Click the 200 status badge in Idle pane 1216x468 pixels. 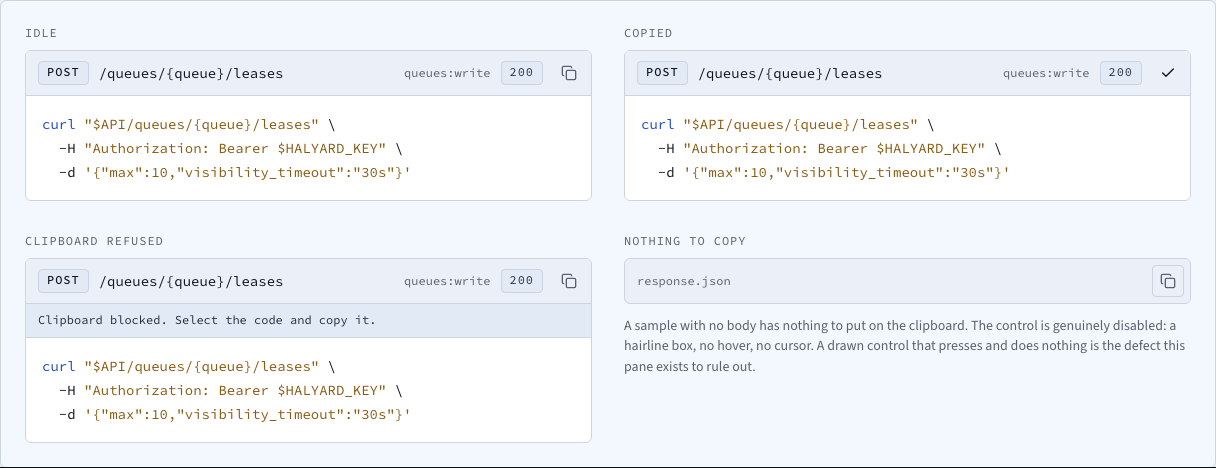coord(522,73)
